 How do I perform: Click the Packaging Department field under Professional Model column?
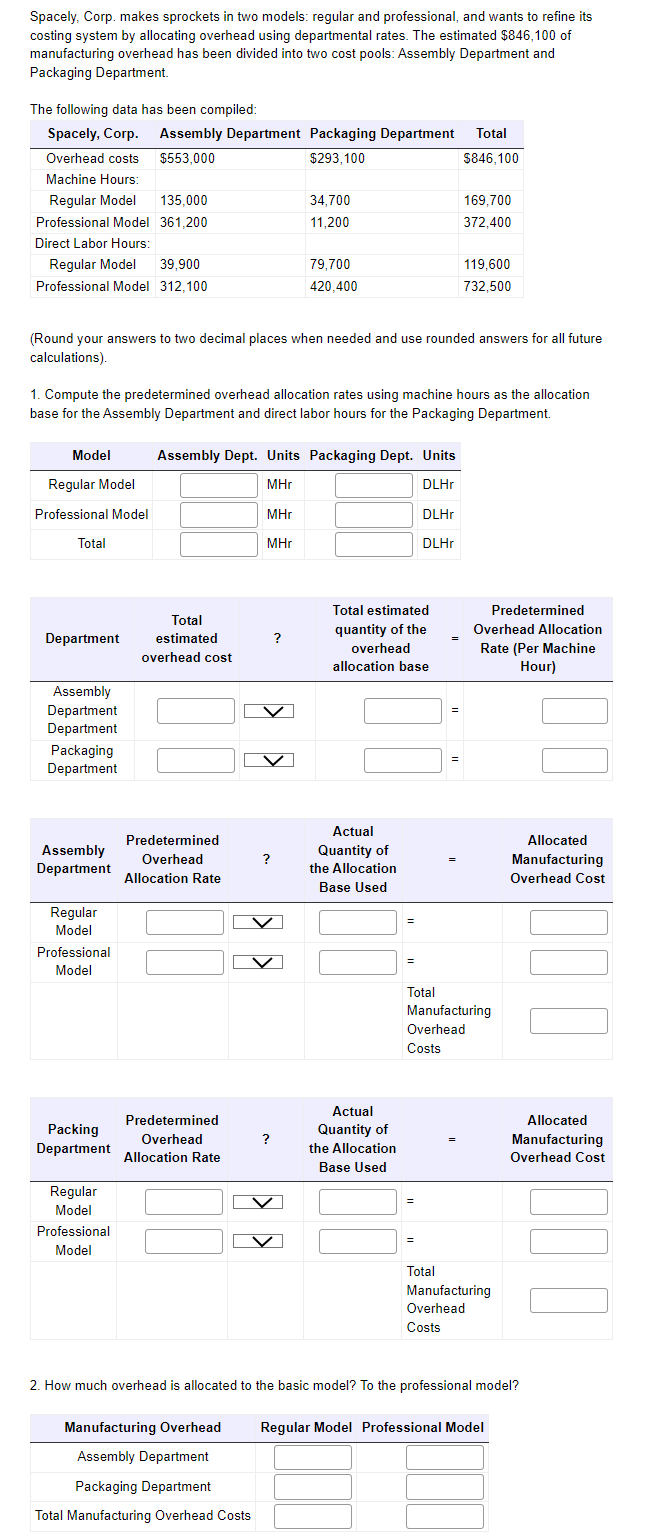444,1487
